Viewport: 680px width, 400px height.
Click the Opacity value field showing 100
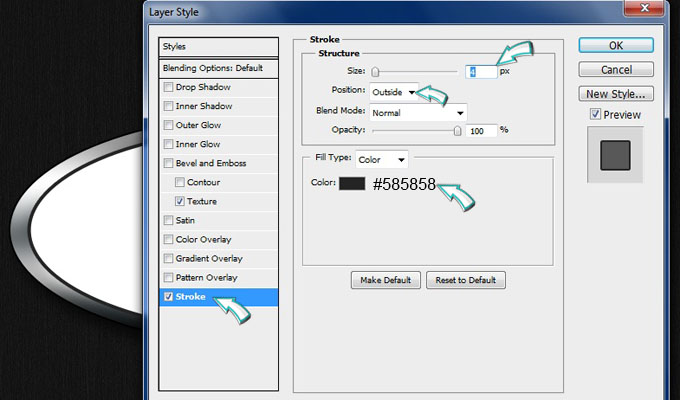pyautogui.click(x=481, y=131)
